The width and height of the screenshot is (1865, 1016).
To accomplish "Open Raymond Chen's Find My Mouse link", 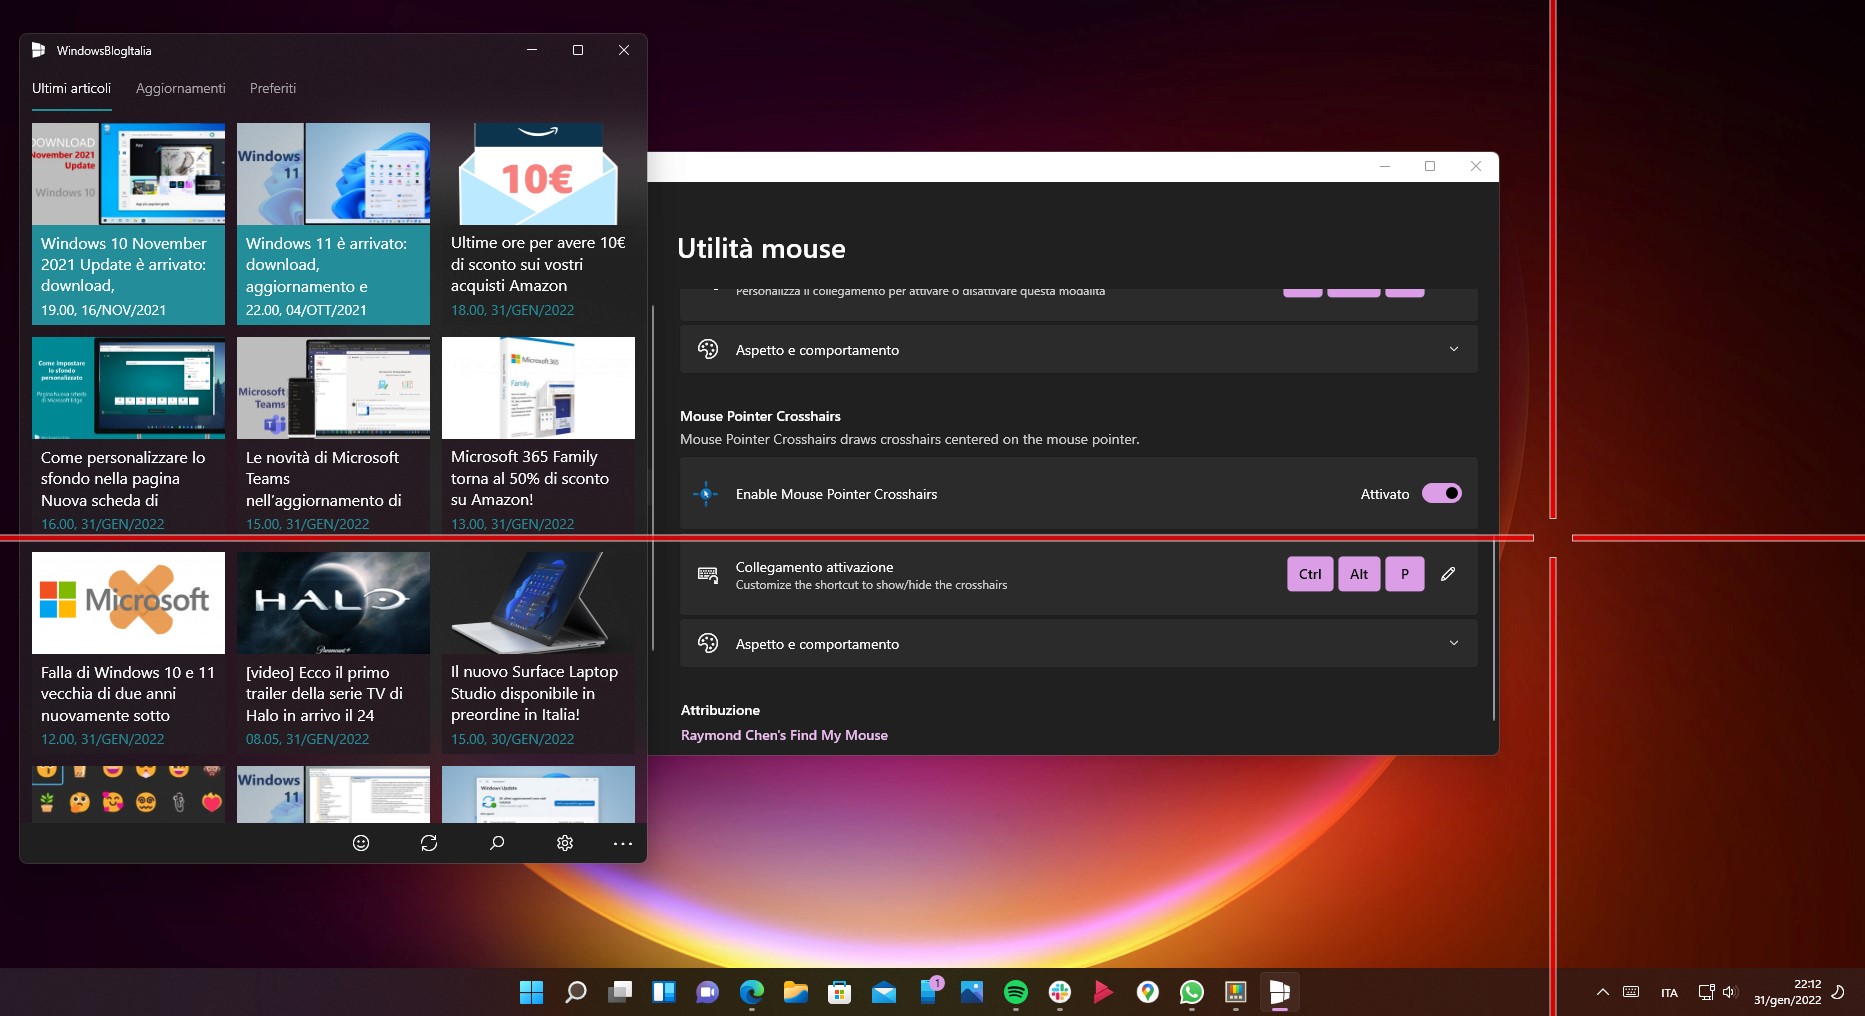I will pyautogui.click(x=784, y=735).
